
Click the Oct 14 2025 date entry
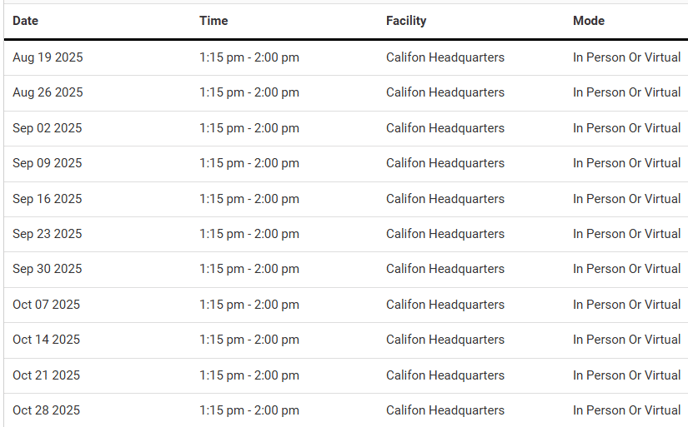pyautogui.click(x=46, y=340)
